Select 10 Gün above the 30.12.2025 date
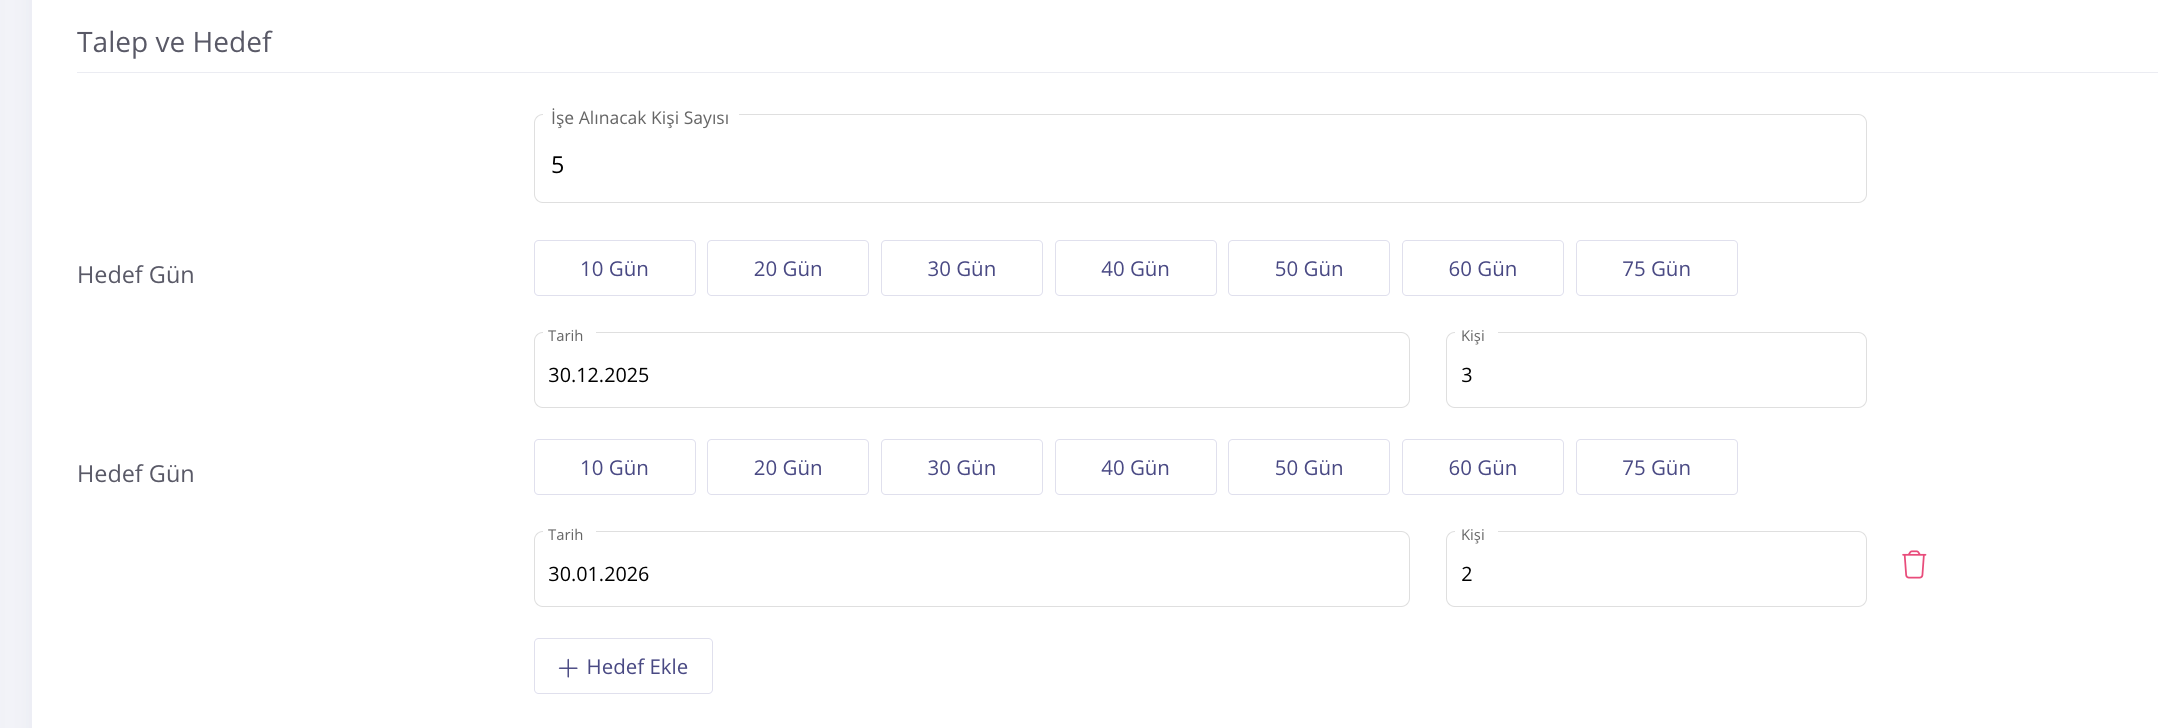Screen dimensions: 2158x728 pos(614,268)
